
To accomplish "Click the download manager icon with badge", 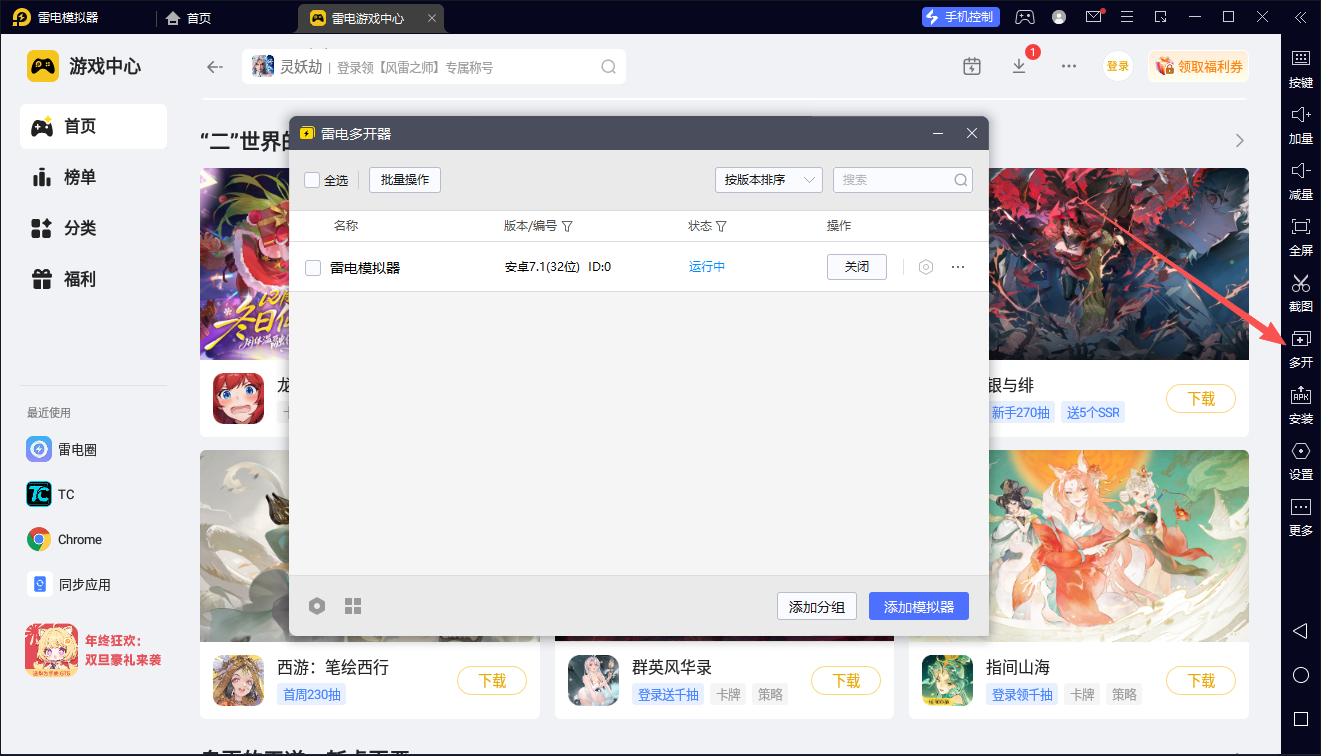I will click(x=1019, y=66).
